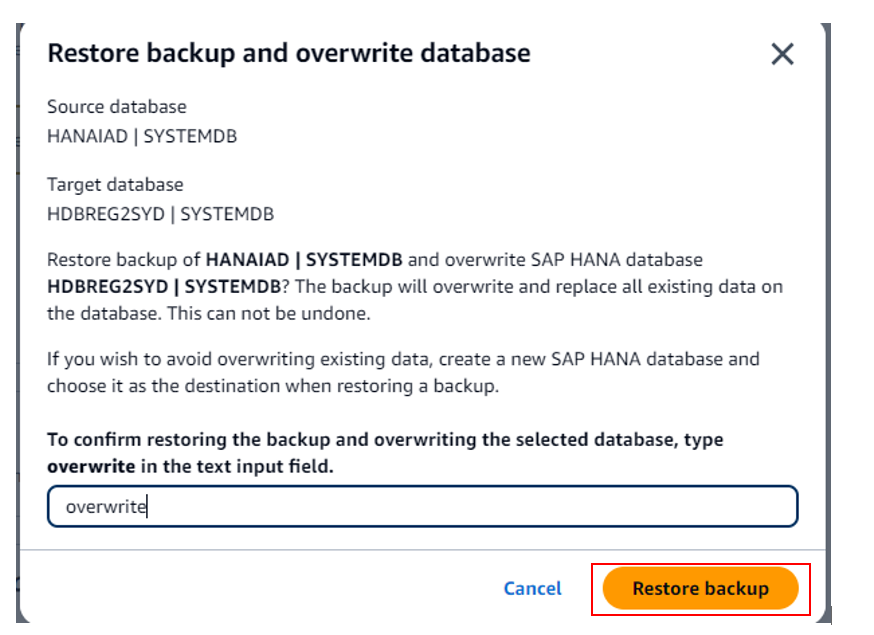Screen dimensions: 874x635
Task: Click bold HANAIAD | SYSTEMDB in the warning paragraph
Action: 304,260
